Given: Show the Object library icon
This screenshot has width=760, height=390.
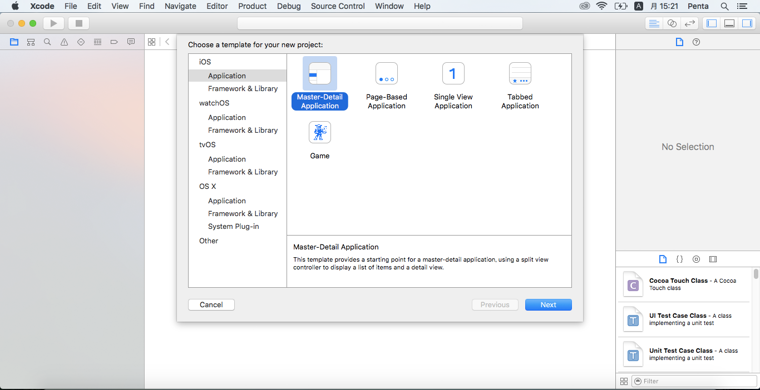Looking at the screenshot, I should 696,259.
